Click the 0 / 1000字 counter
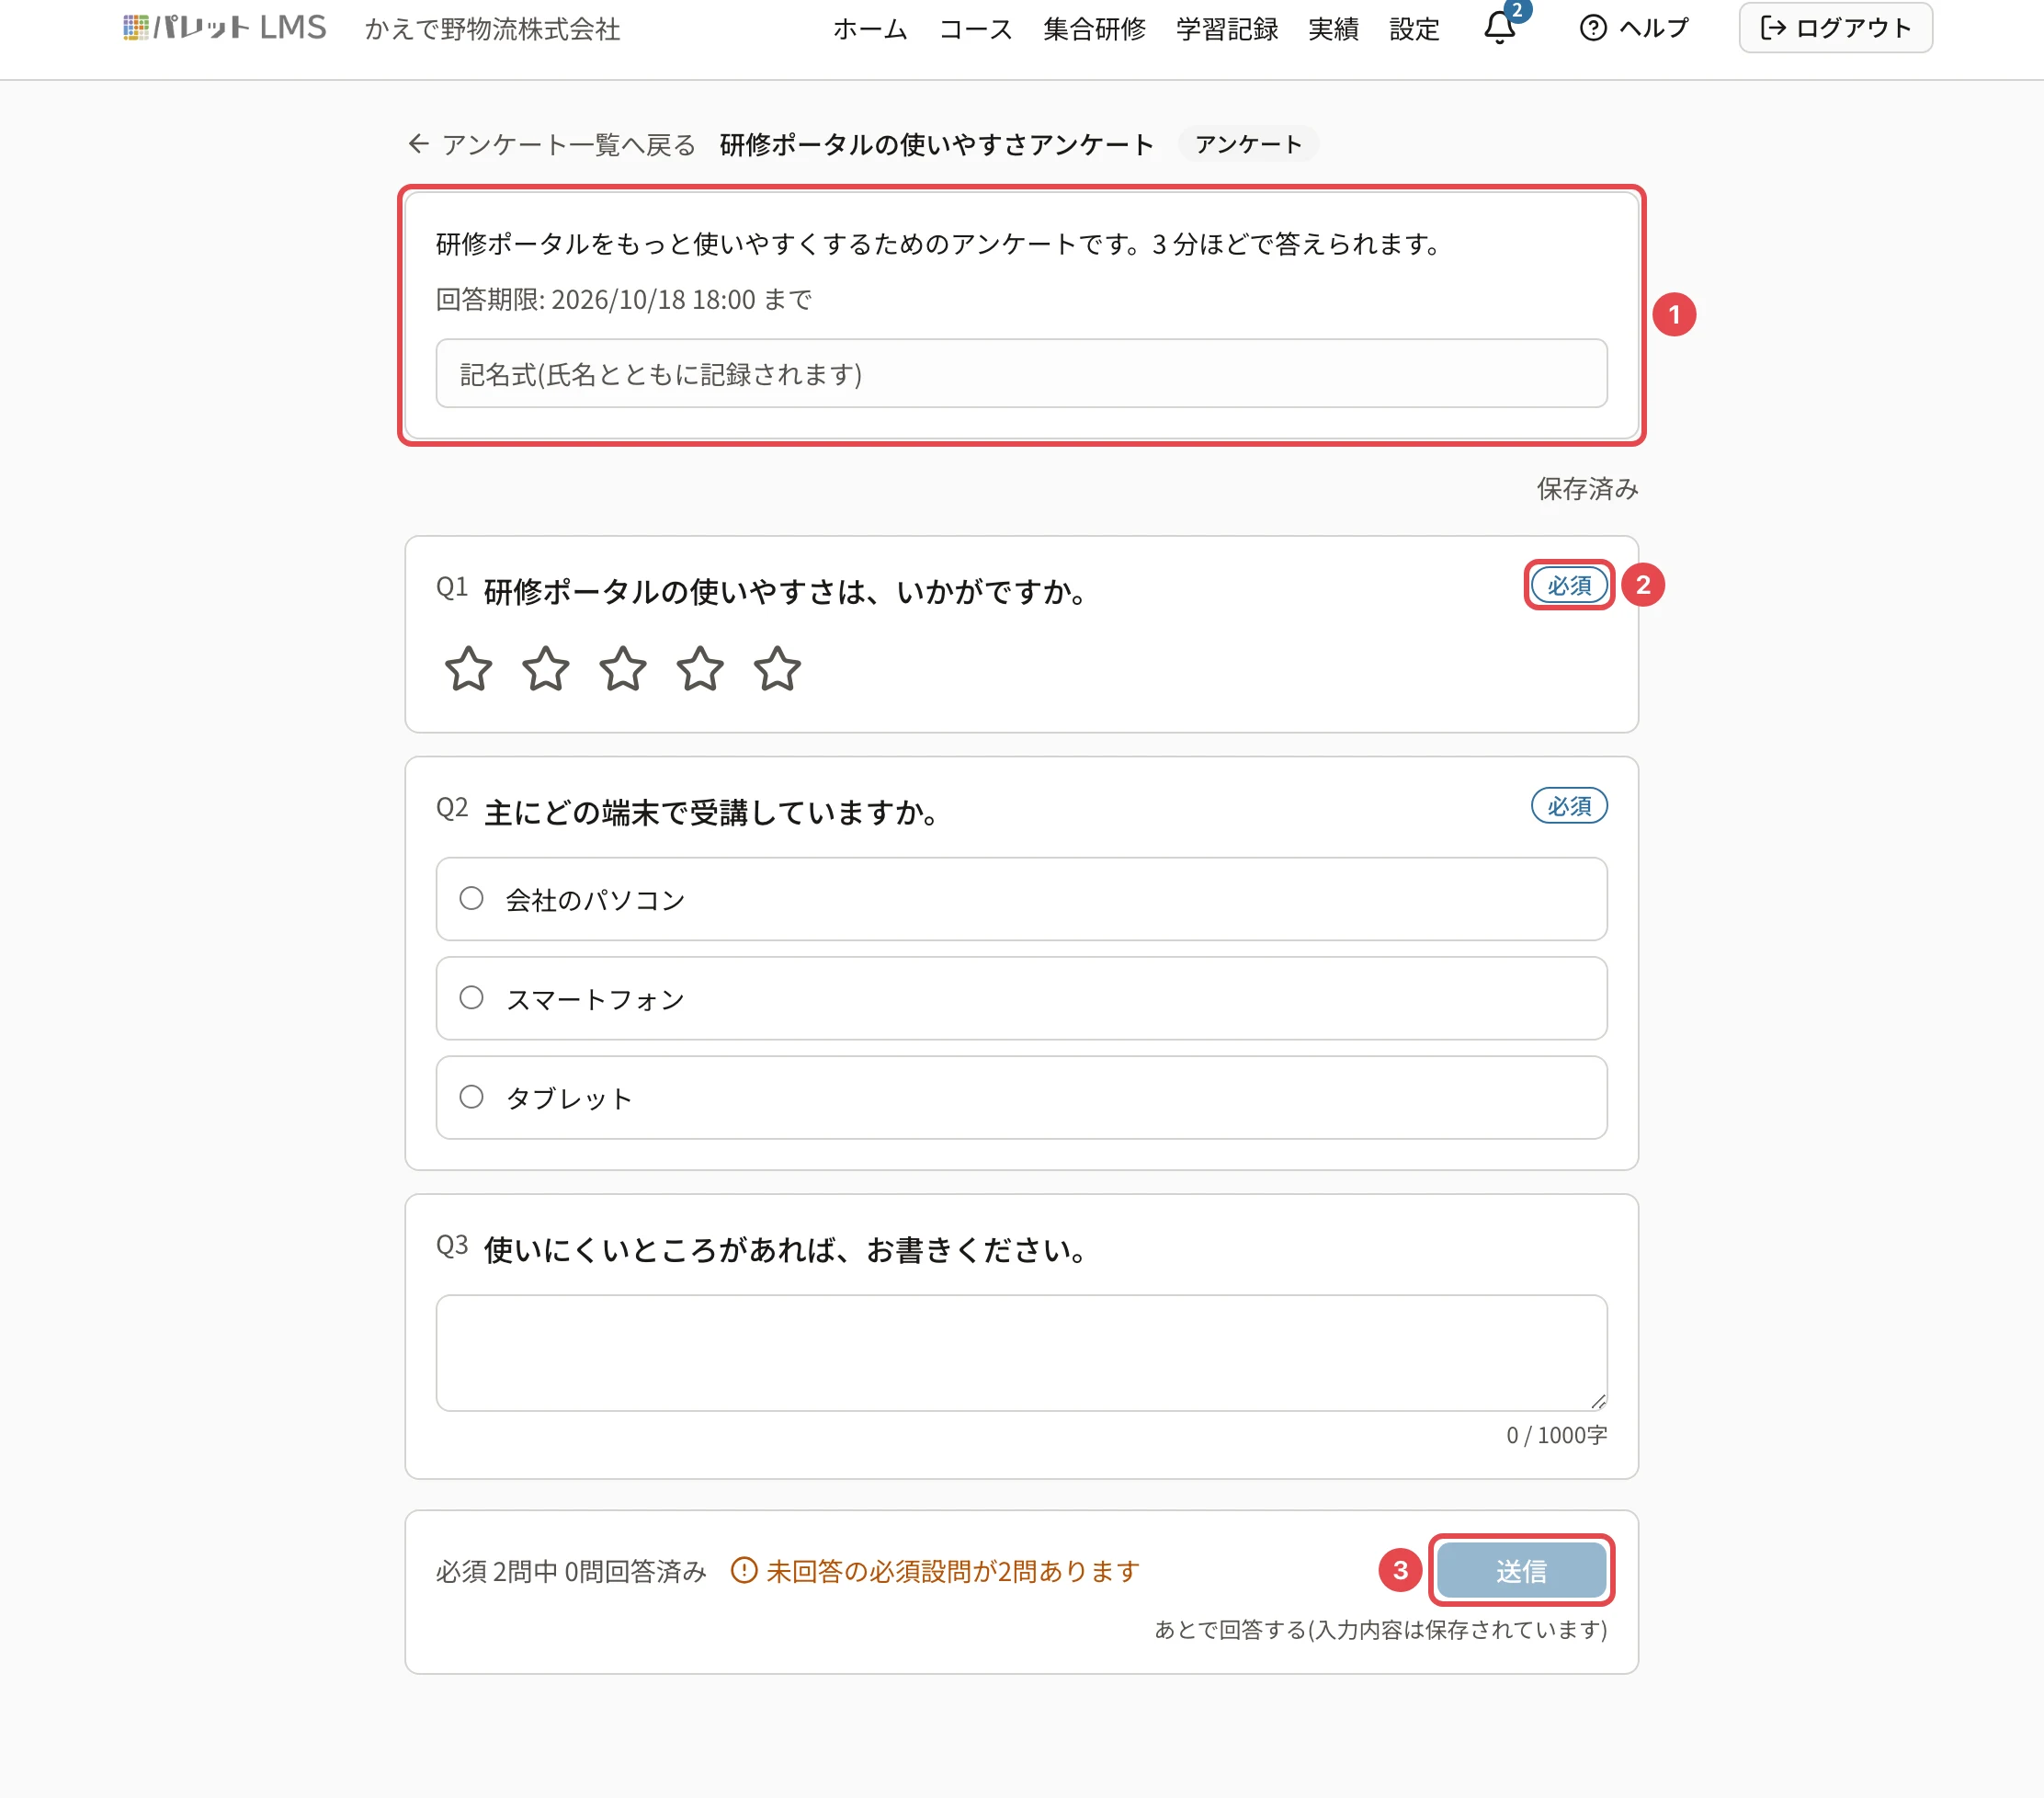2044x1798 pixels. pos(1556,1435)
